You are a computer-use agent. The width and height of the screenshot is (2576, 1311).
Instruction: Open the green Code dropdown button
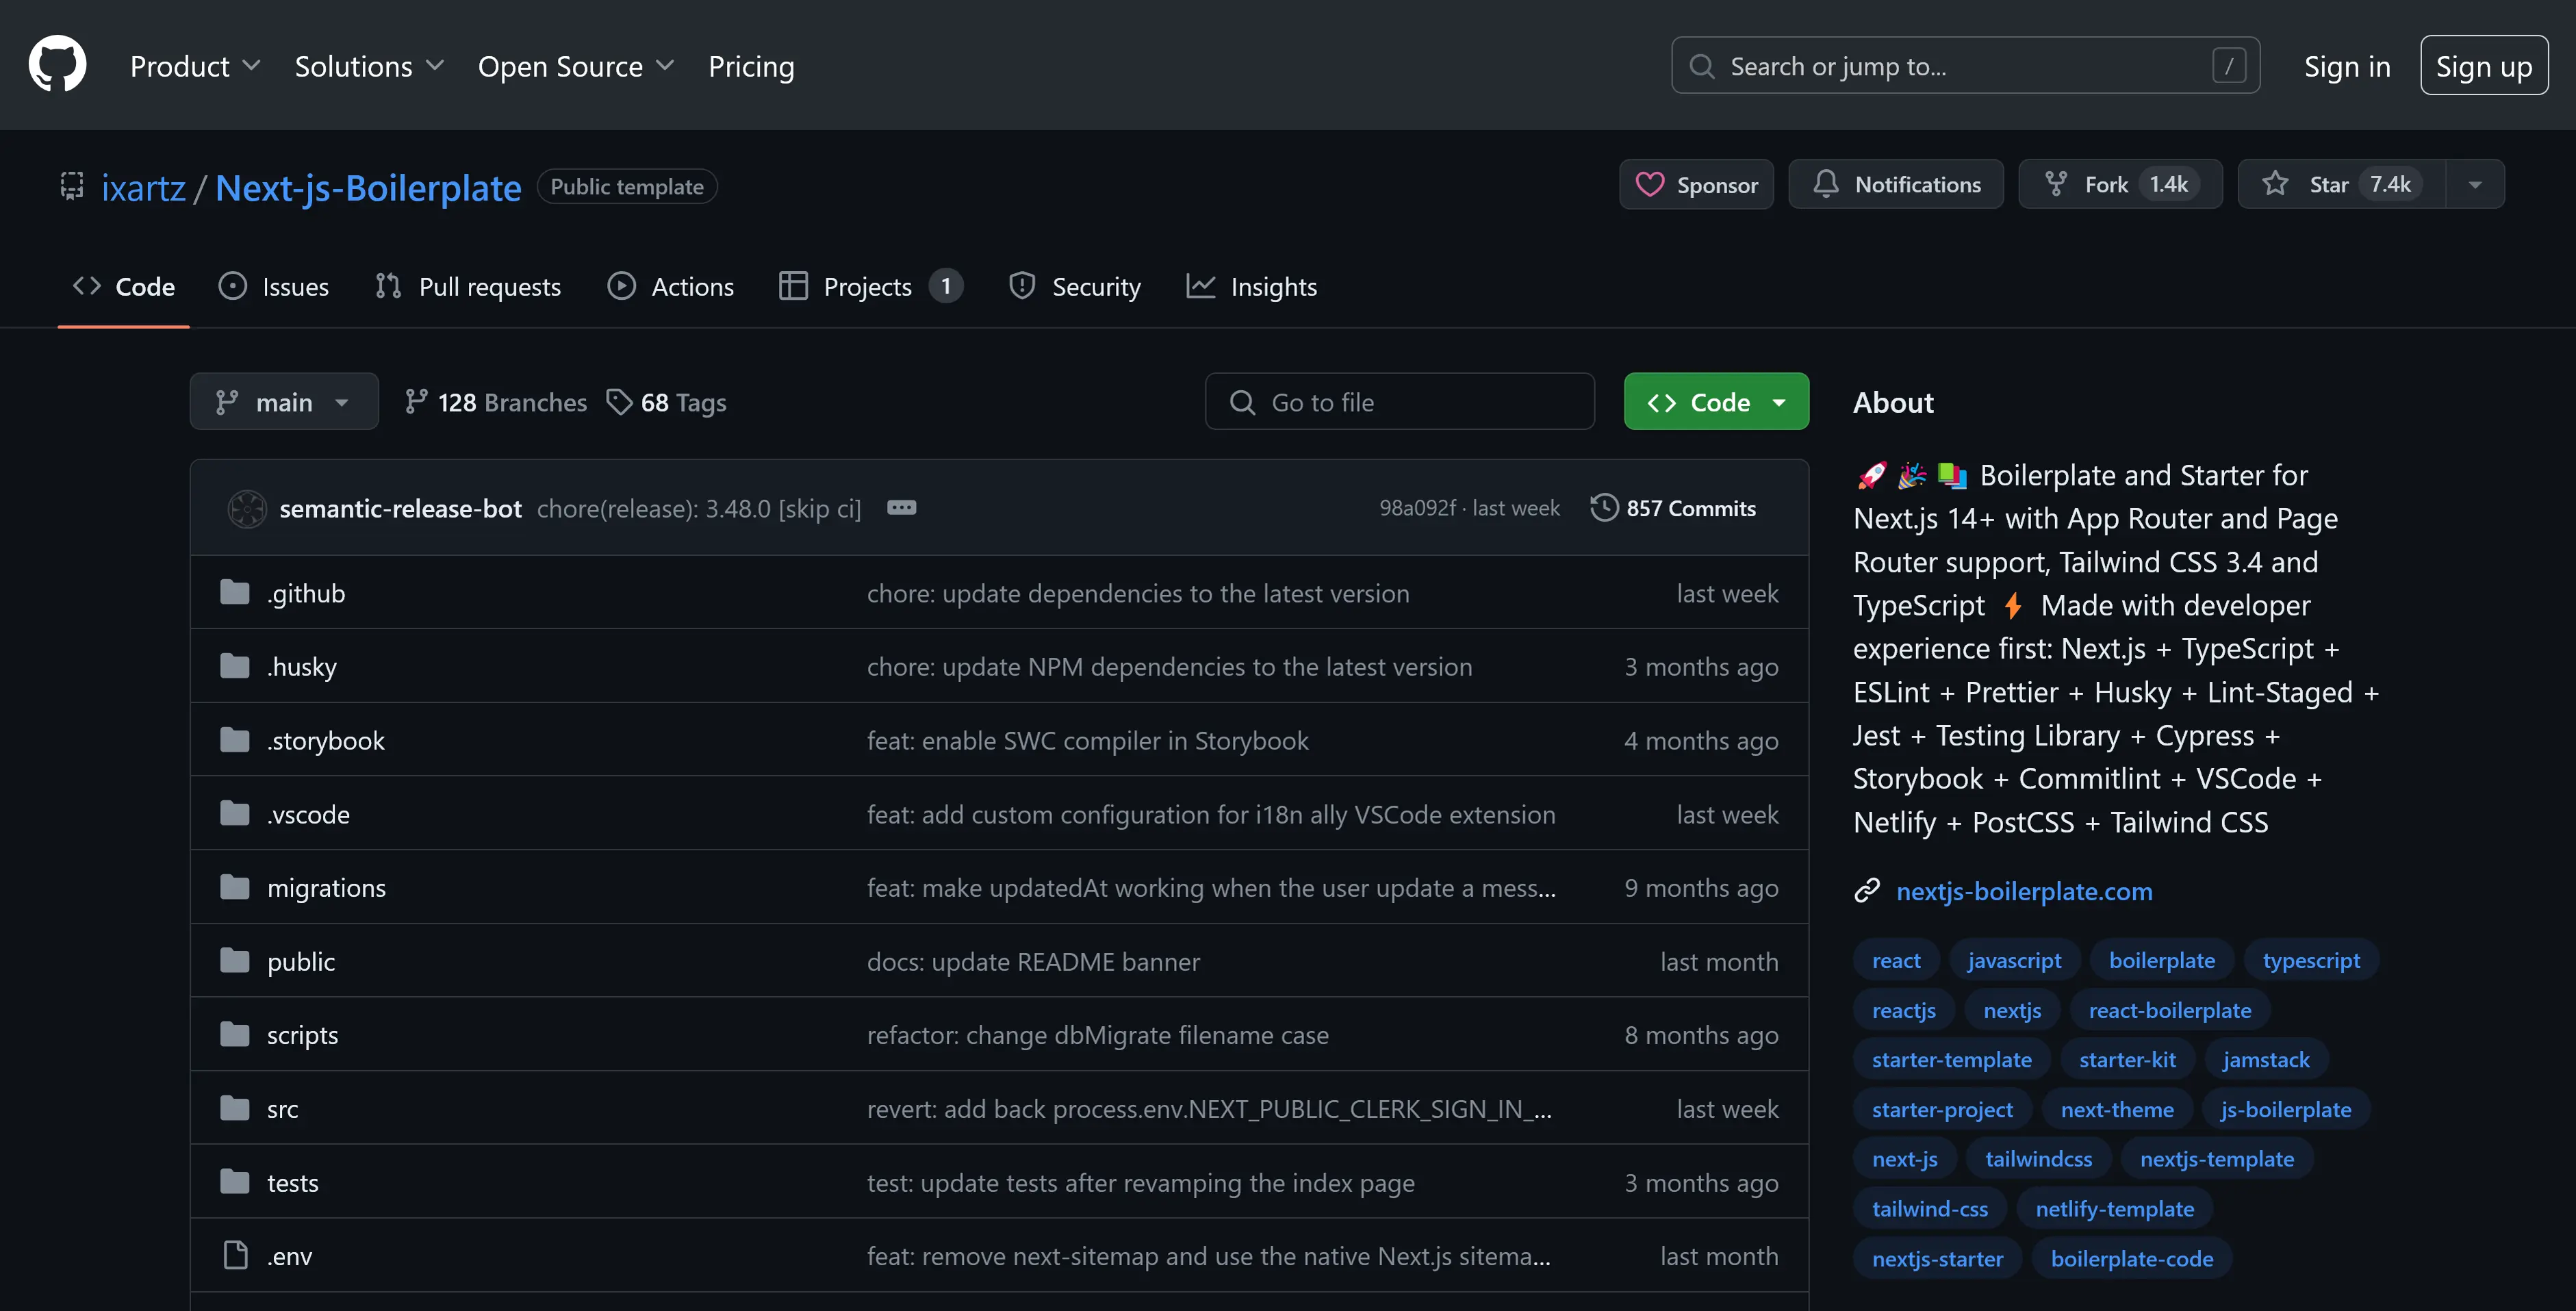(x=1716, y=401)
